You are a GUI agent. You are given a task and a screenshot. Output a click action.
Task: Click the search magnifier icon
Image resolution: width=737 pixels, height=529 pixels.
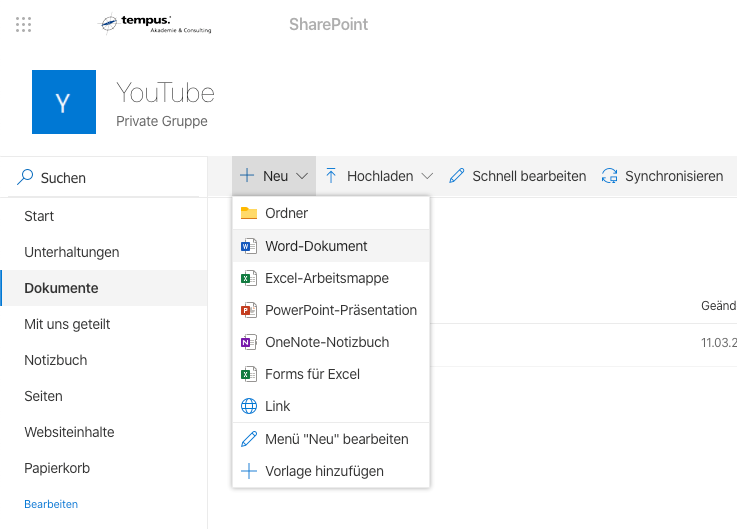click(x=25, y=177)
